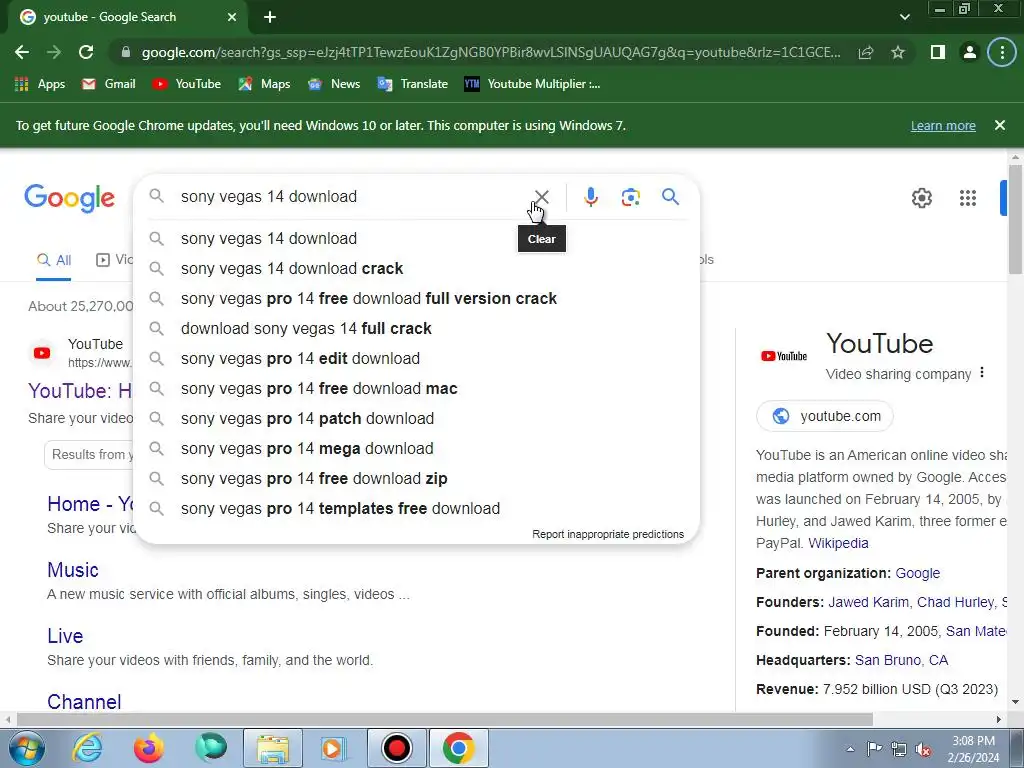Visit youtube.com from knowledge panel
Screen dimensions: 1024x768
click(825, 416)
